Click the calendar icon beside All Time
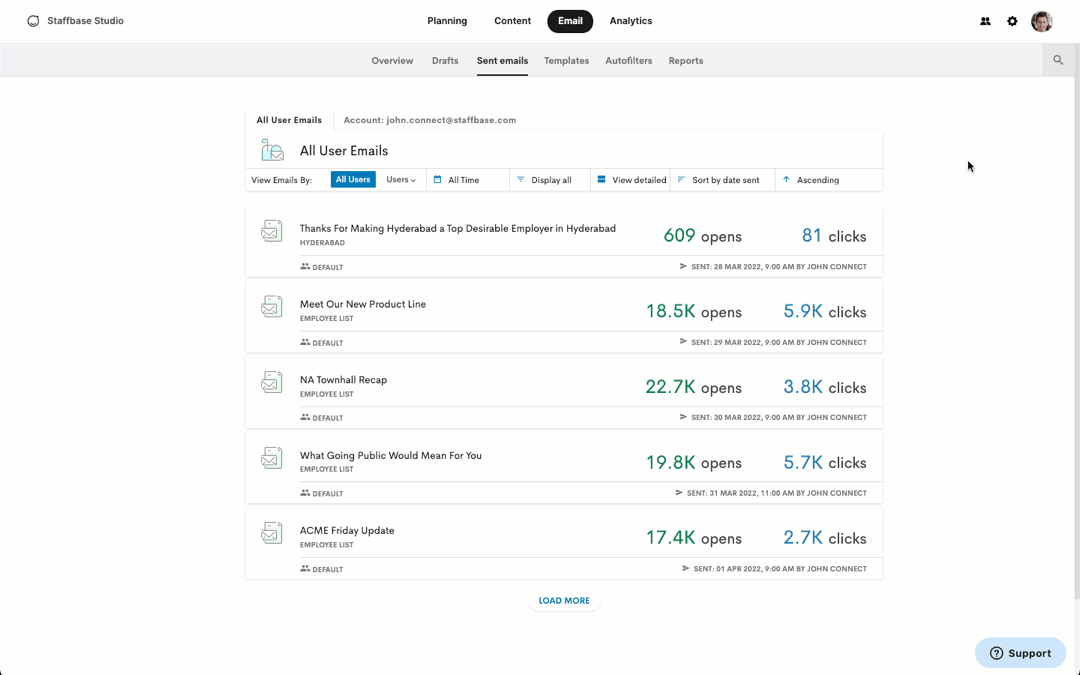Image resolution: width=1080 pixels, height=675 pixels. click(x=437, y=179)
